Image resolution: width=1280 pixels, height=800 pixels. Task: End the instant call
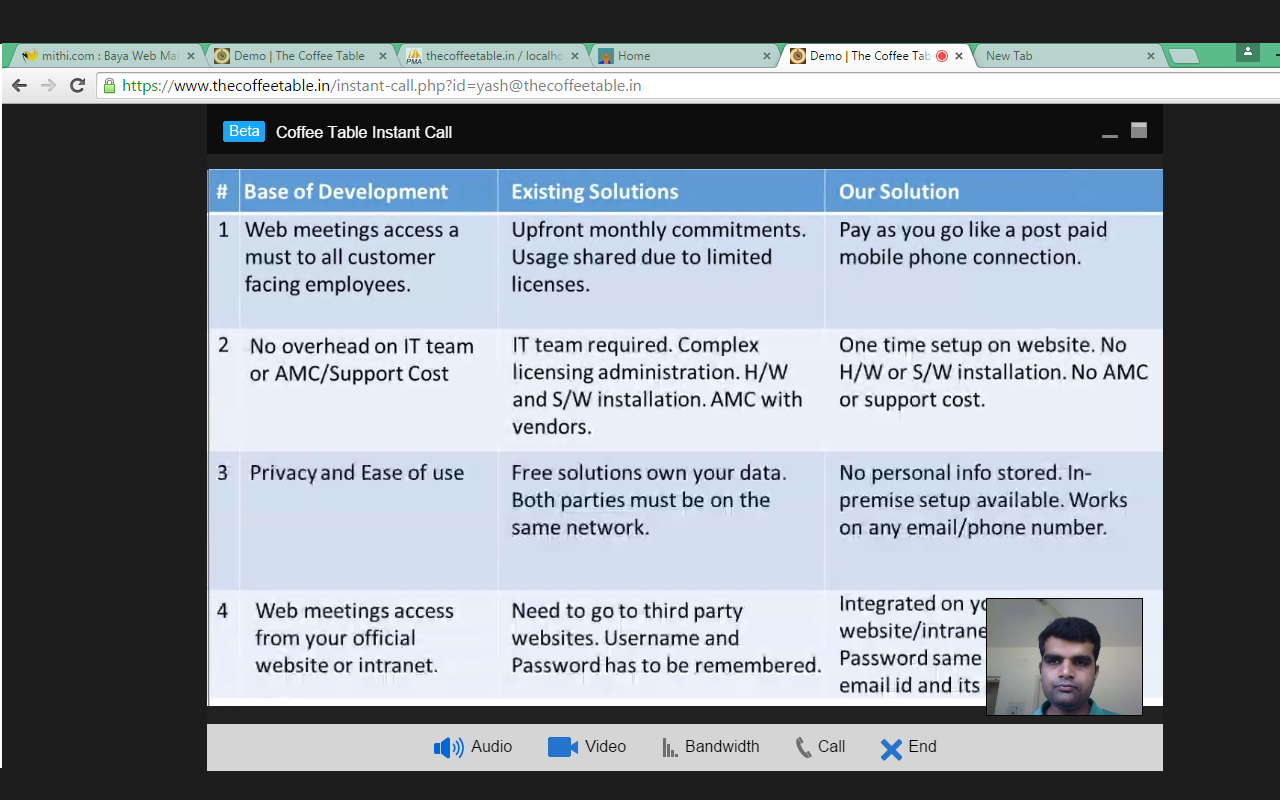click(891, 748)
